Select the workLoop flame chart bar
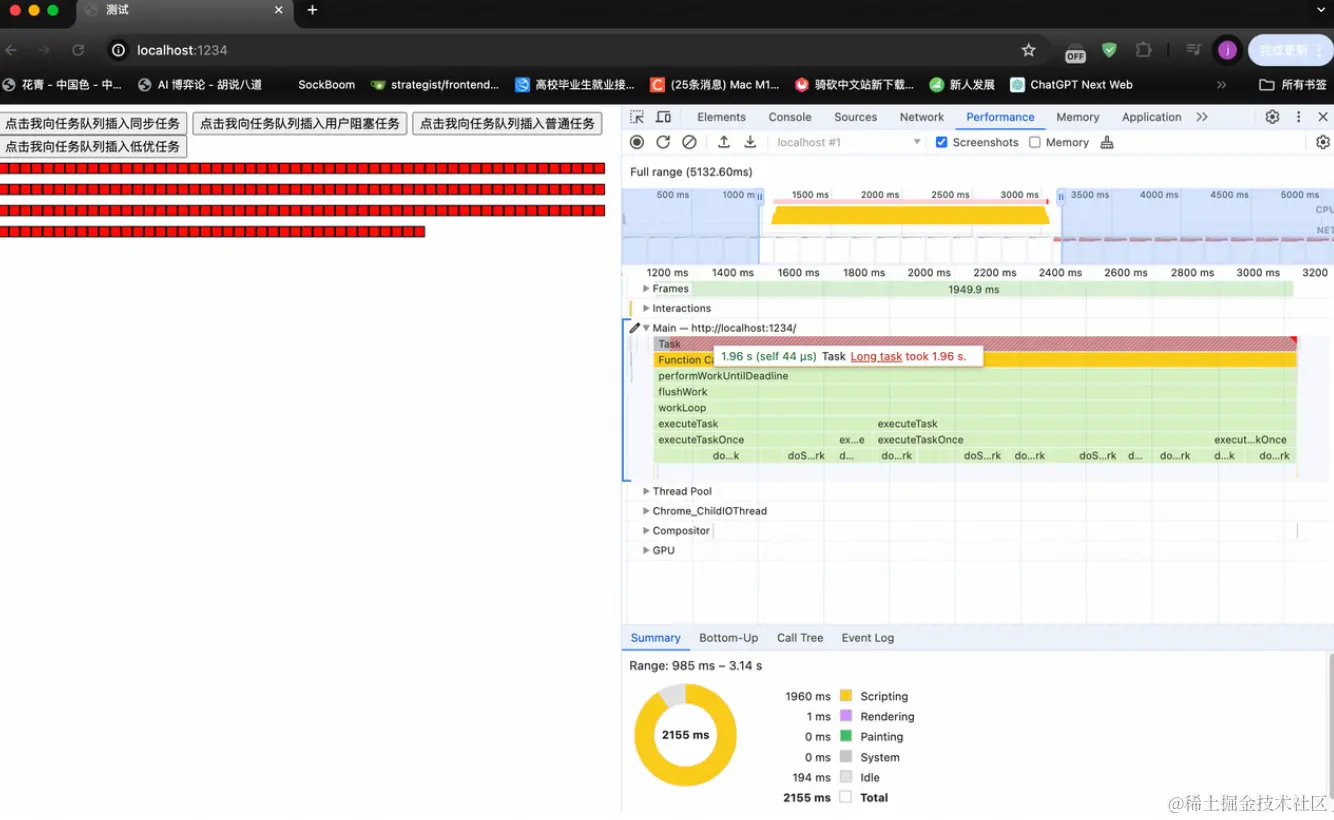The width and height of the screenshot is (1334, 820). pyautogui.click(x=976, y=408)
